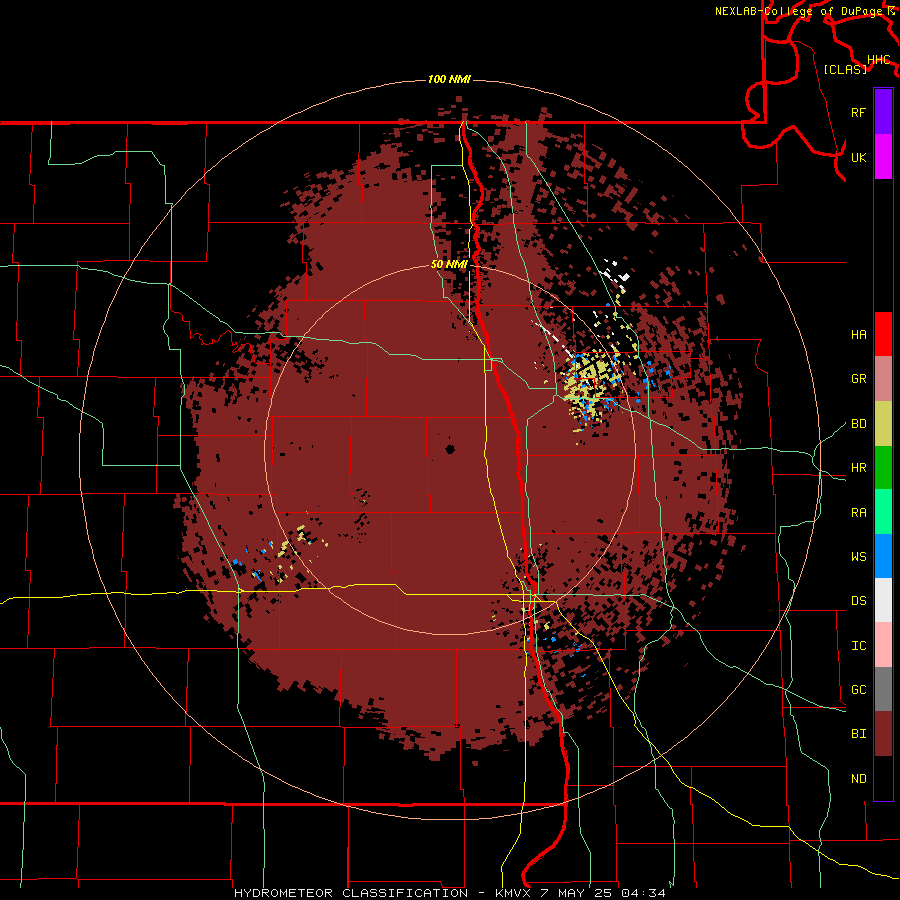Viewport: 900px width, 900px height.
Task: Click the HYDROMETEOR CLASSIFICATION title text
Action: pos(351,893)
